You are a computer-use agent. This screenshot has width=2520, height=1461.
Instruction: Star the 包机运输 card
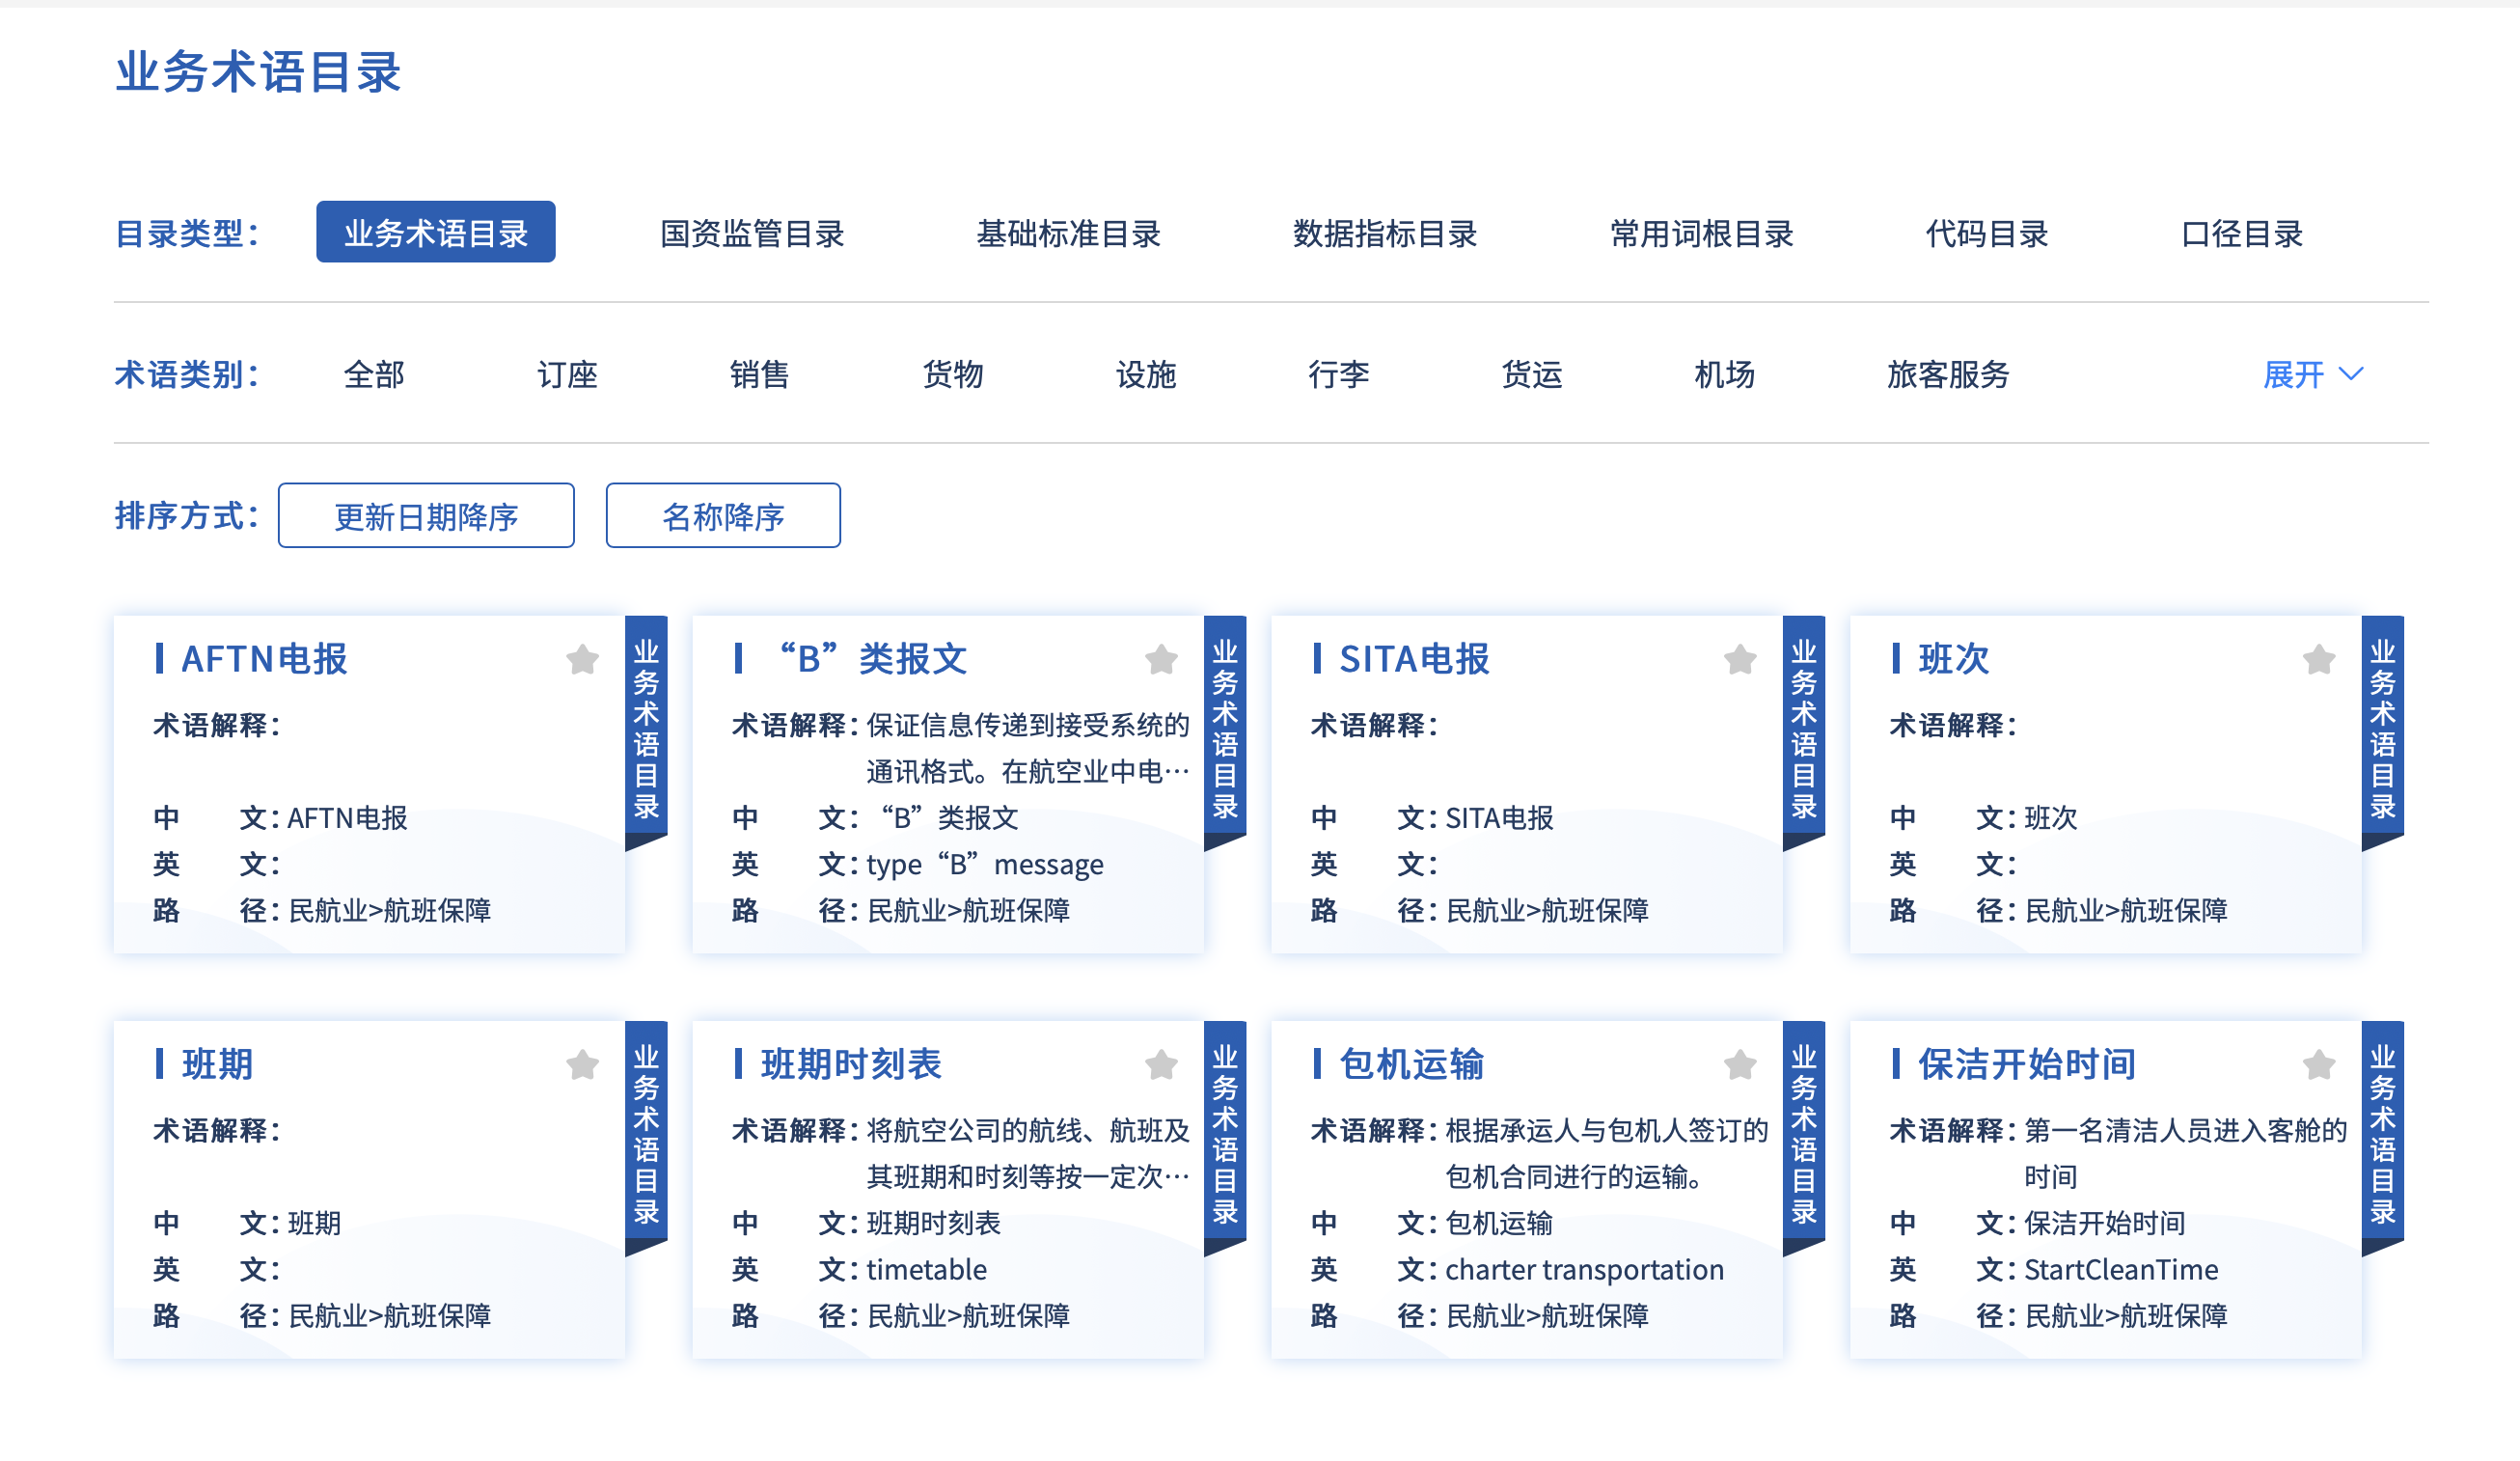pyautogui.click(x=1740, y=1065)
